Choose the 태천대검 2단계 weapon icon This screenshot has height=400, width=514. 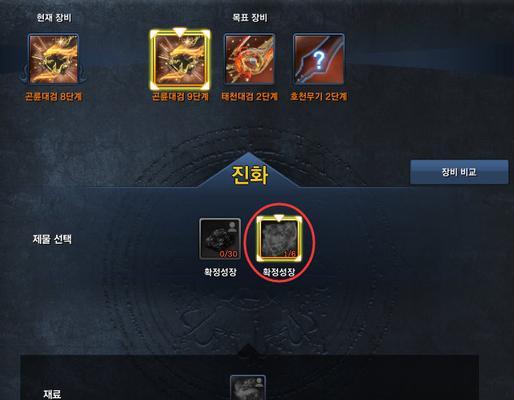[x=249, y=59]
